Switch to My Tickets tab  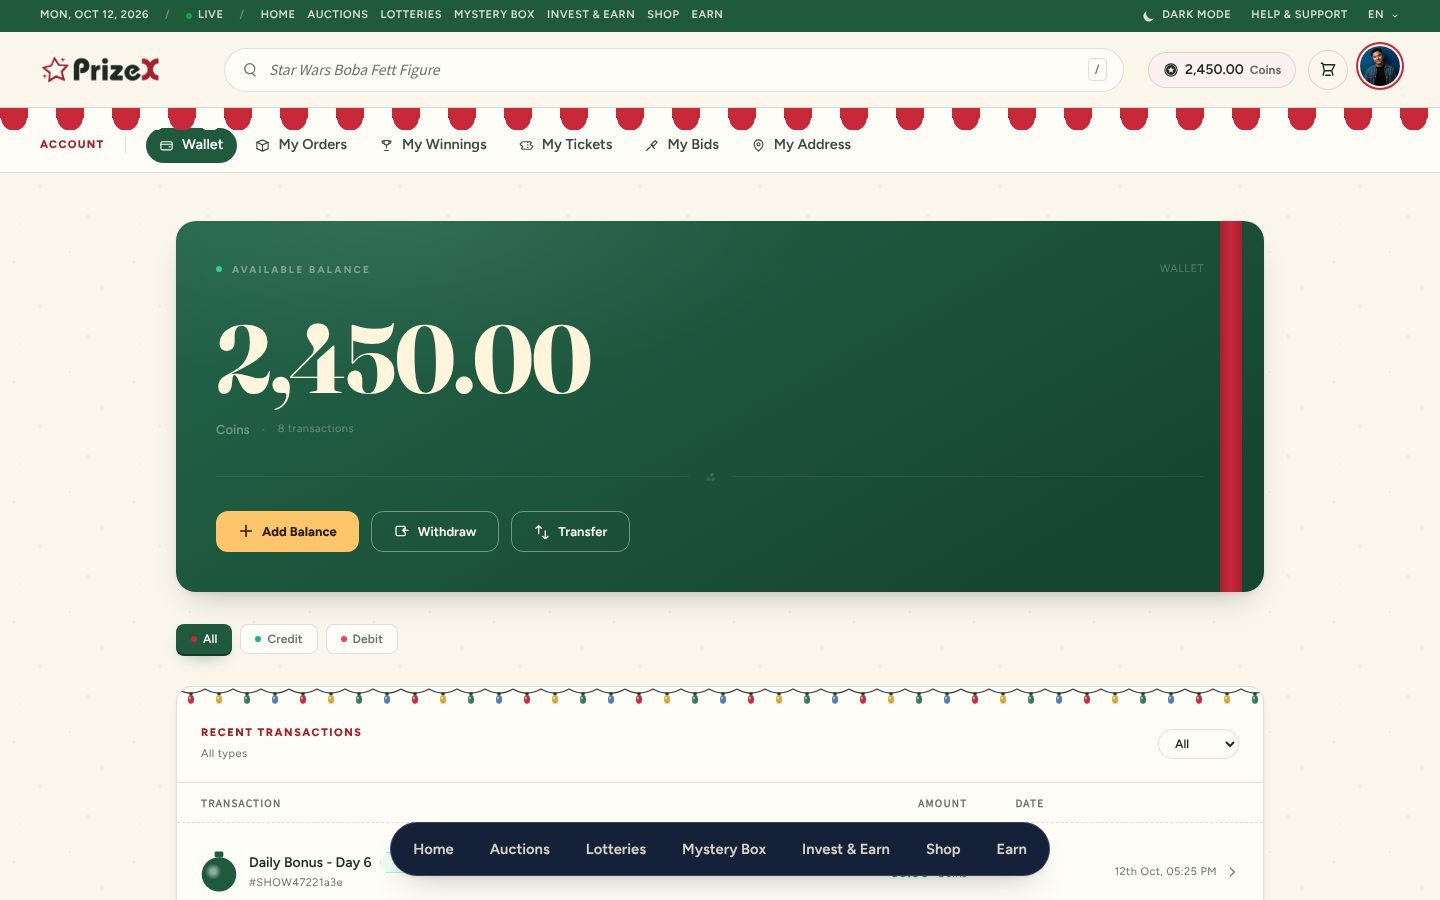[x=565, y=145]
